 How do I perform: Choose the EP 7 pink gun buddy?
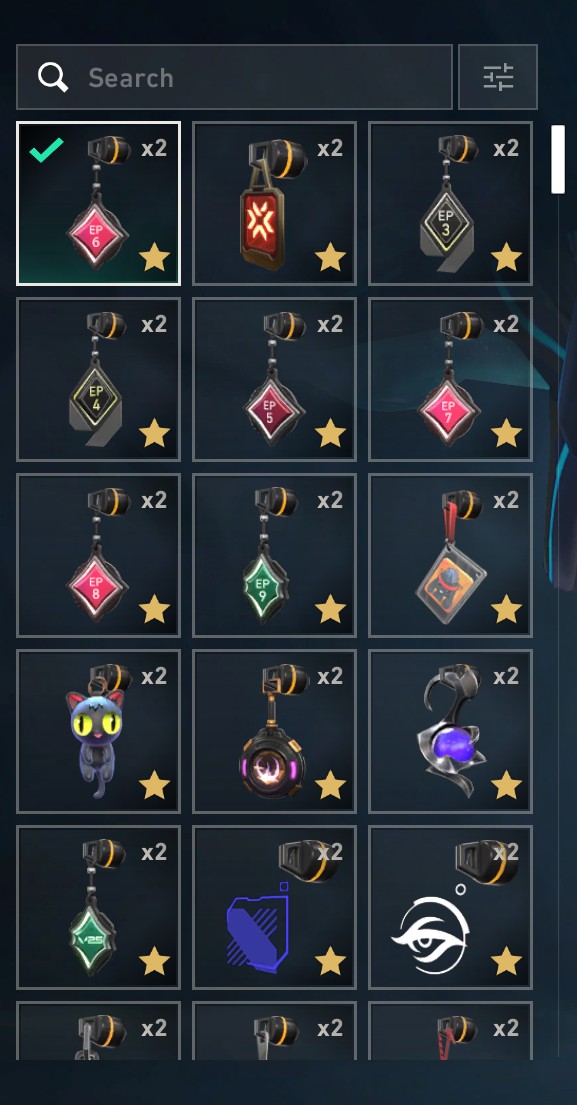coord(450,379)
